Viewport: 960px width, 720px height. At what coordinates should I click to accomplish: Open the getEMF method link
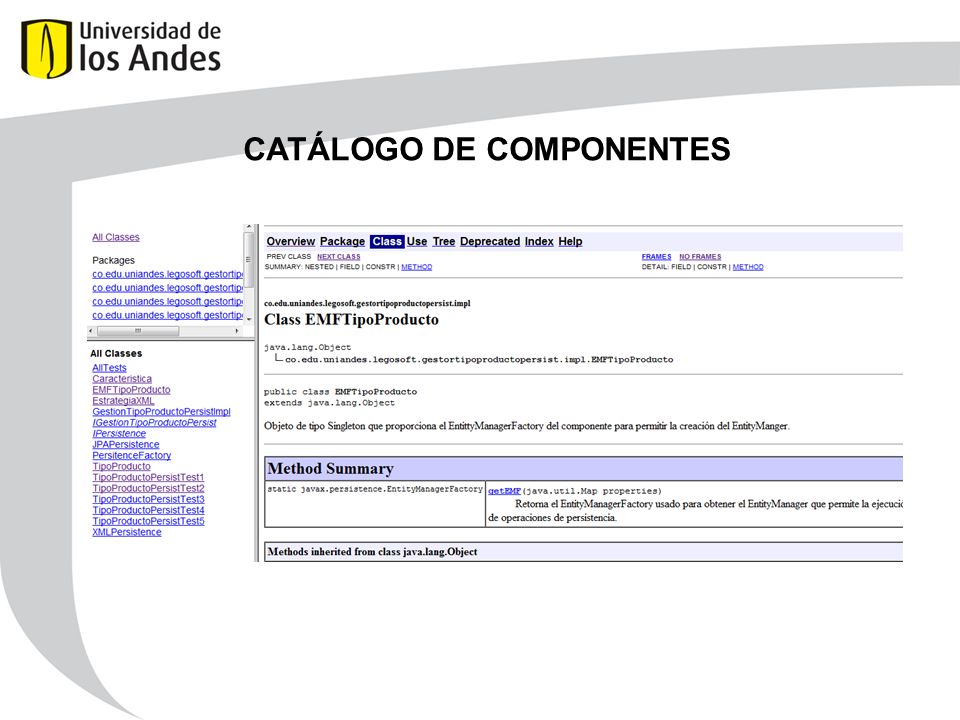coord(504,491)
